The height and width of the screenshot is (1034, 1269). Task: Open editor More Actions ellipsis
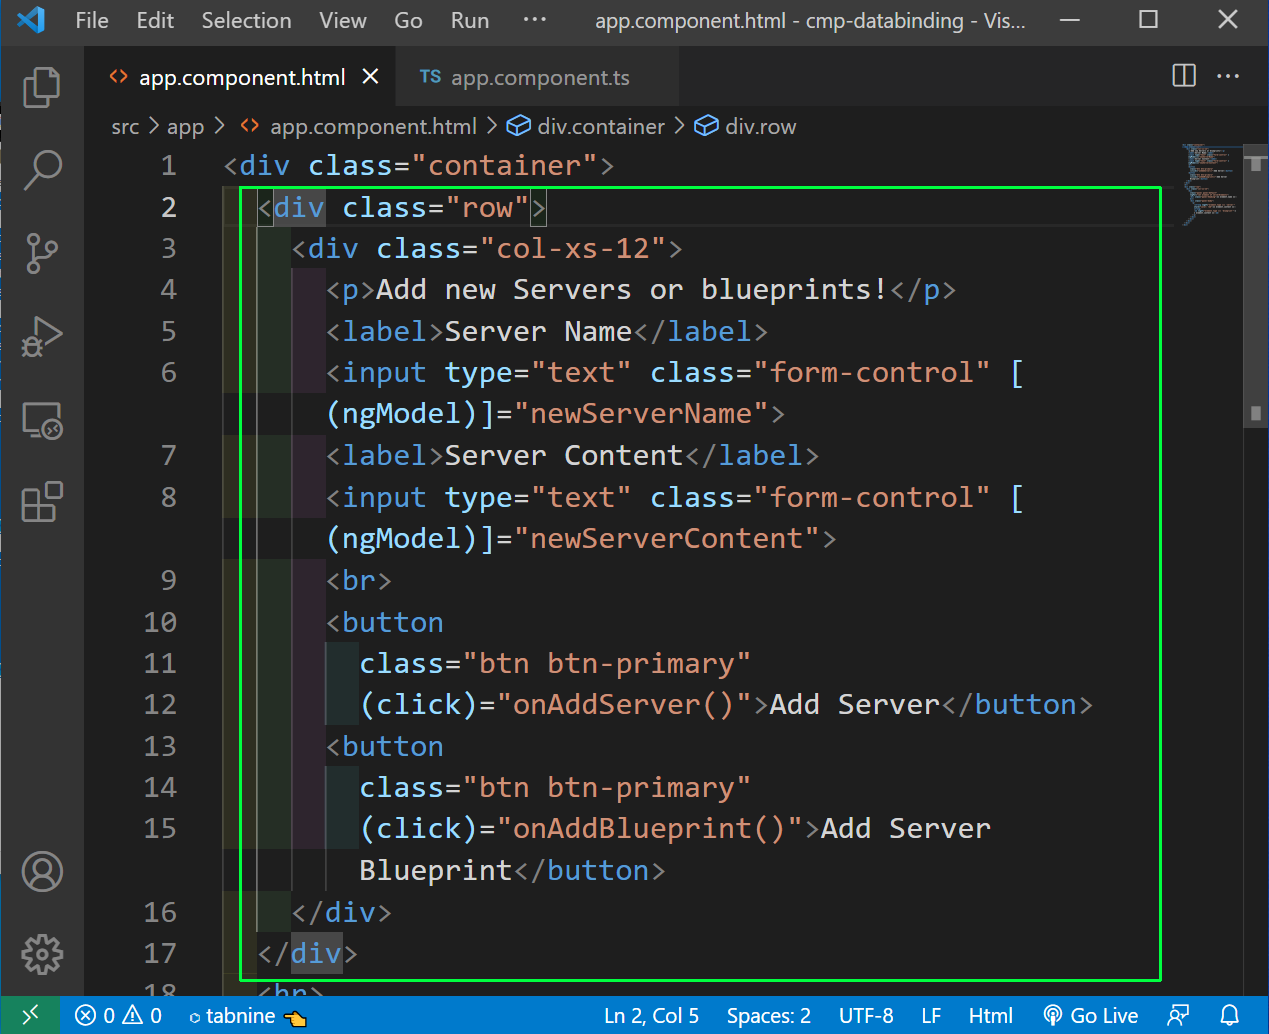pyautogui.click(x=1228, y=76)
